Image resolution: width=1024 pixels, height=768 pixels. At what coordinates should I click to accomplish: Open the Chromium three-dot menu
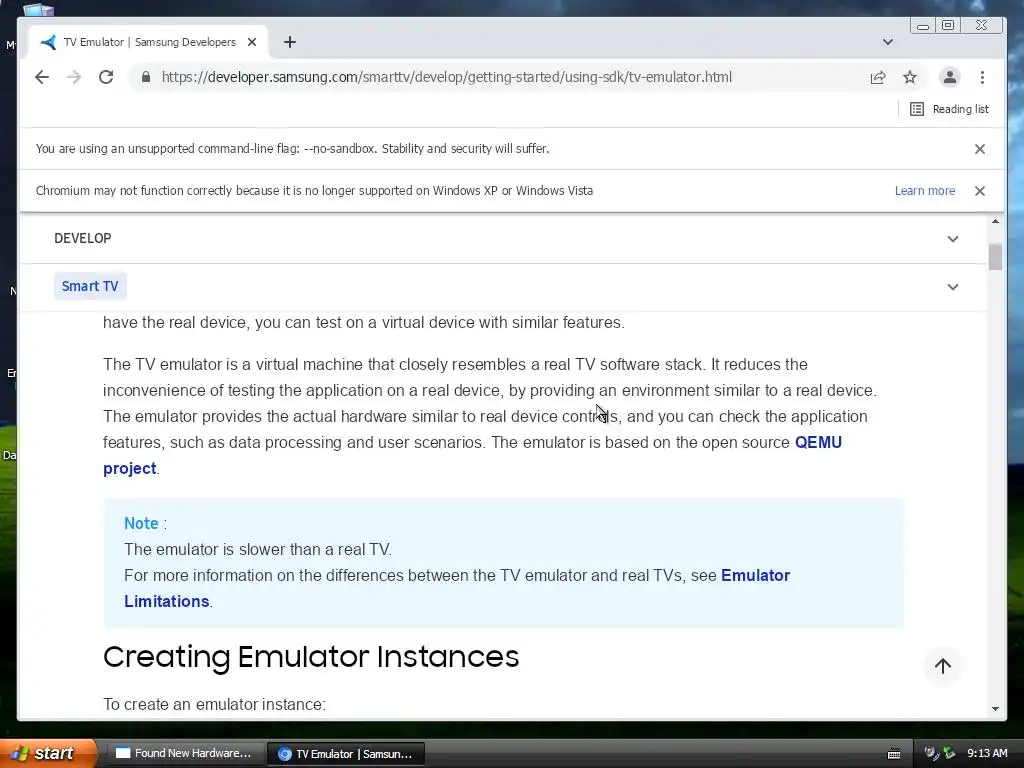(x=982, y=77)
